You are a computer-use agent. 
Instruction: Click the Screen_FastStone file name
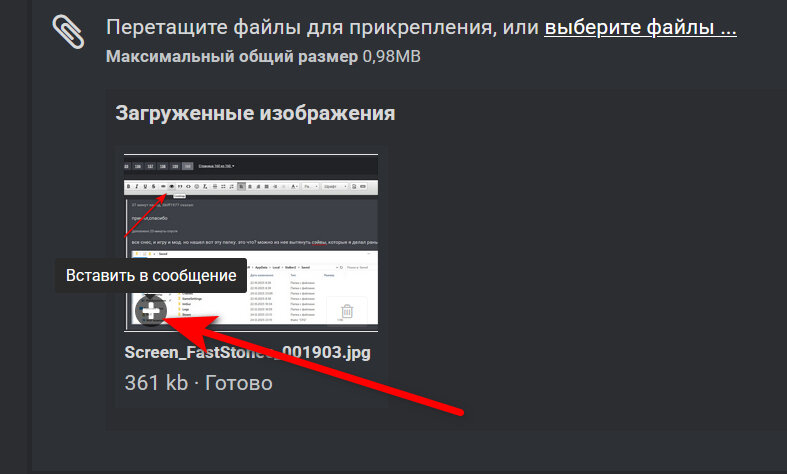coord(247,352)
